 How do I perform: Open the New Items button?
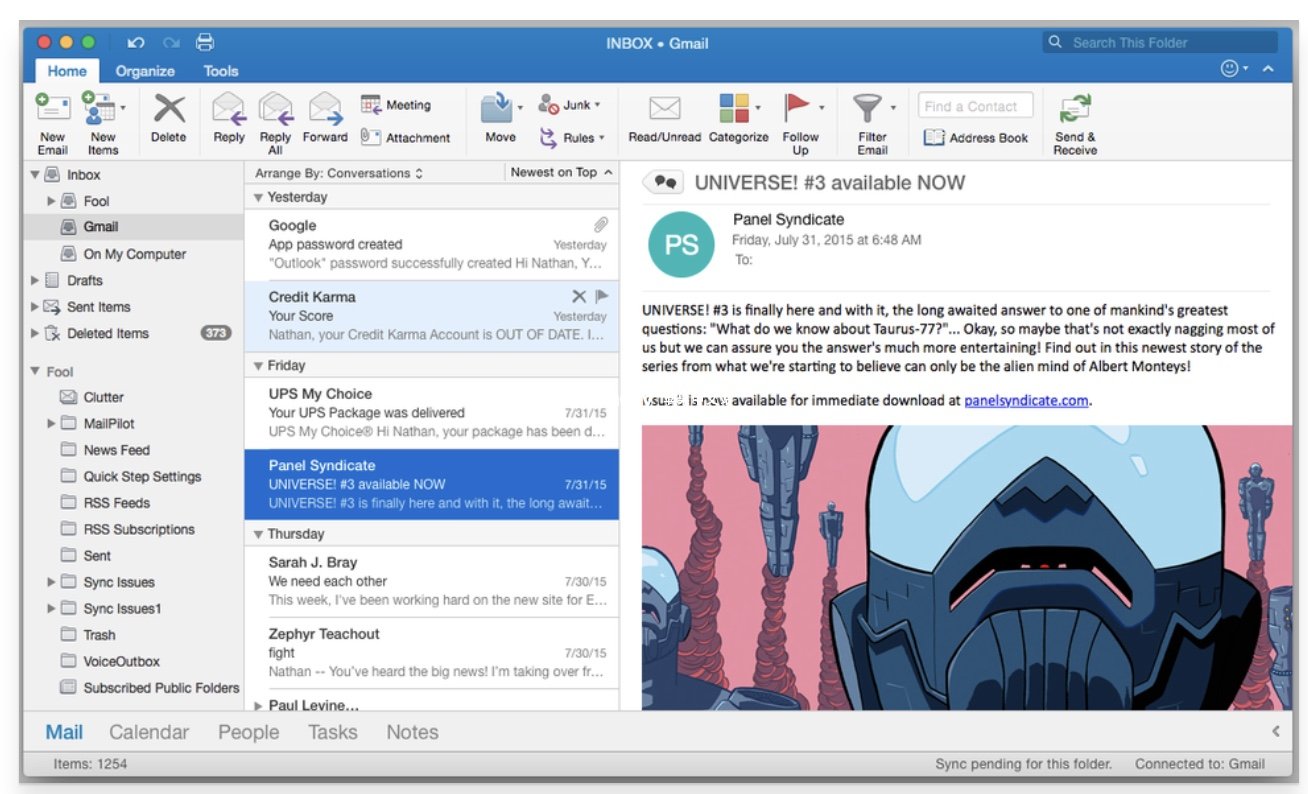102,122
